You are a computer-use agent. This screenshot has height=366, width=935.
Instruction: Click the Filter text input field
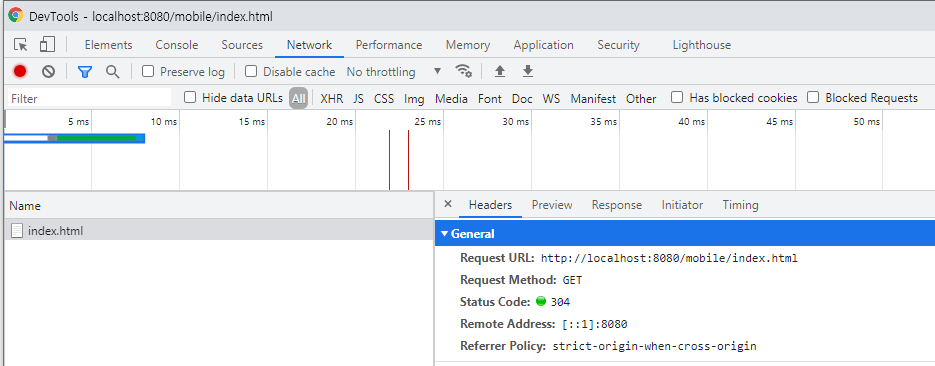[x=89, y=98]
